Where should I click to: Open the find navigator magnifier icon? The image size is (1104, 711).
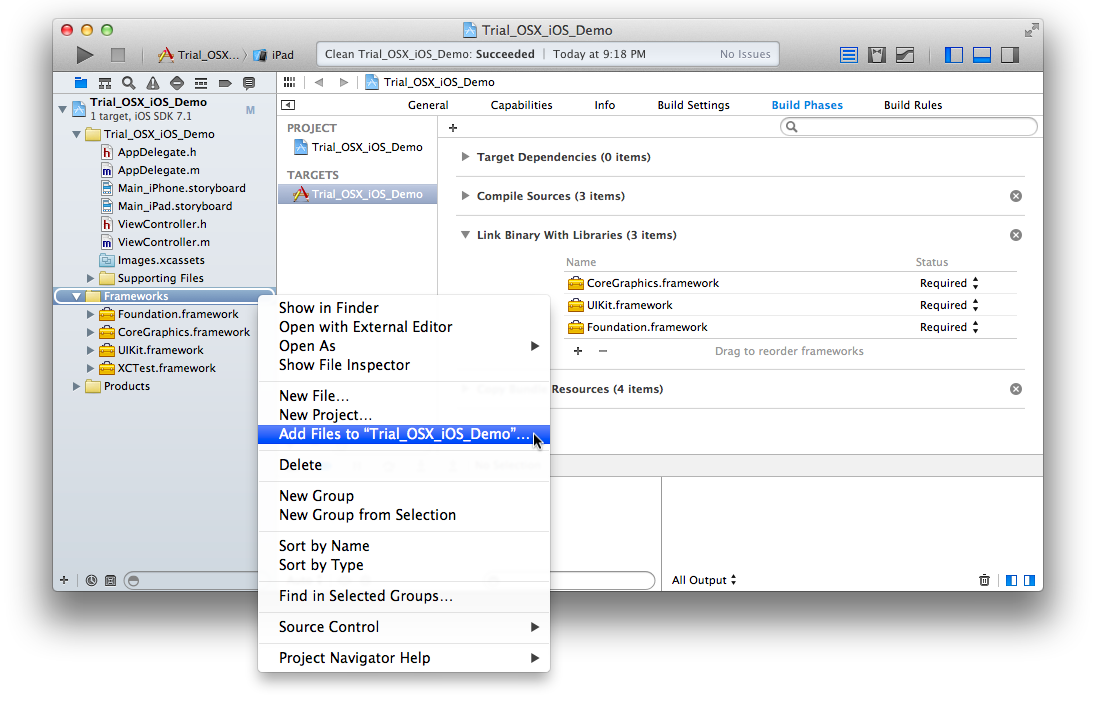tap(128, 83)
